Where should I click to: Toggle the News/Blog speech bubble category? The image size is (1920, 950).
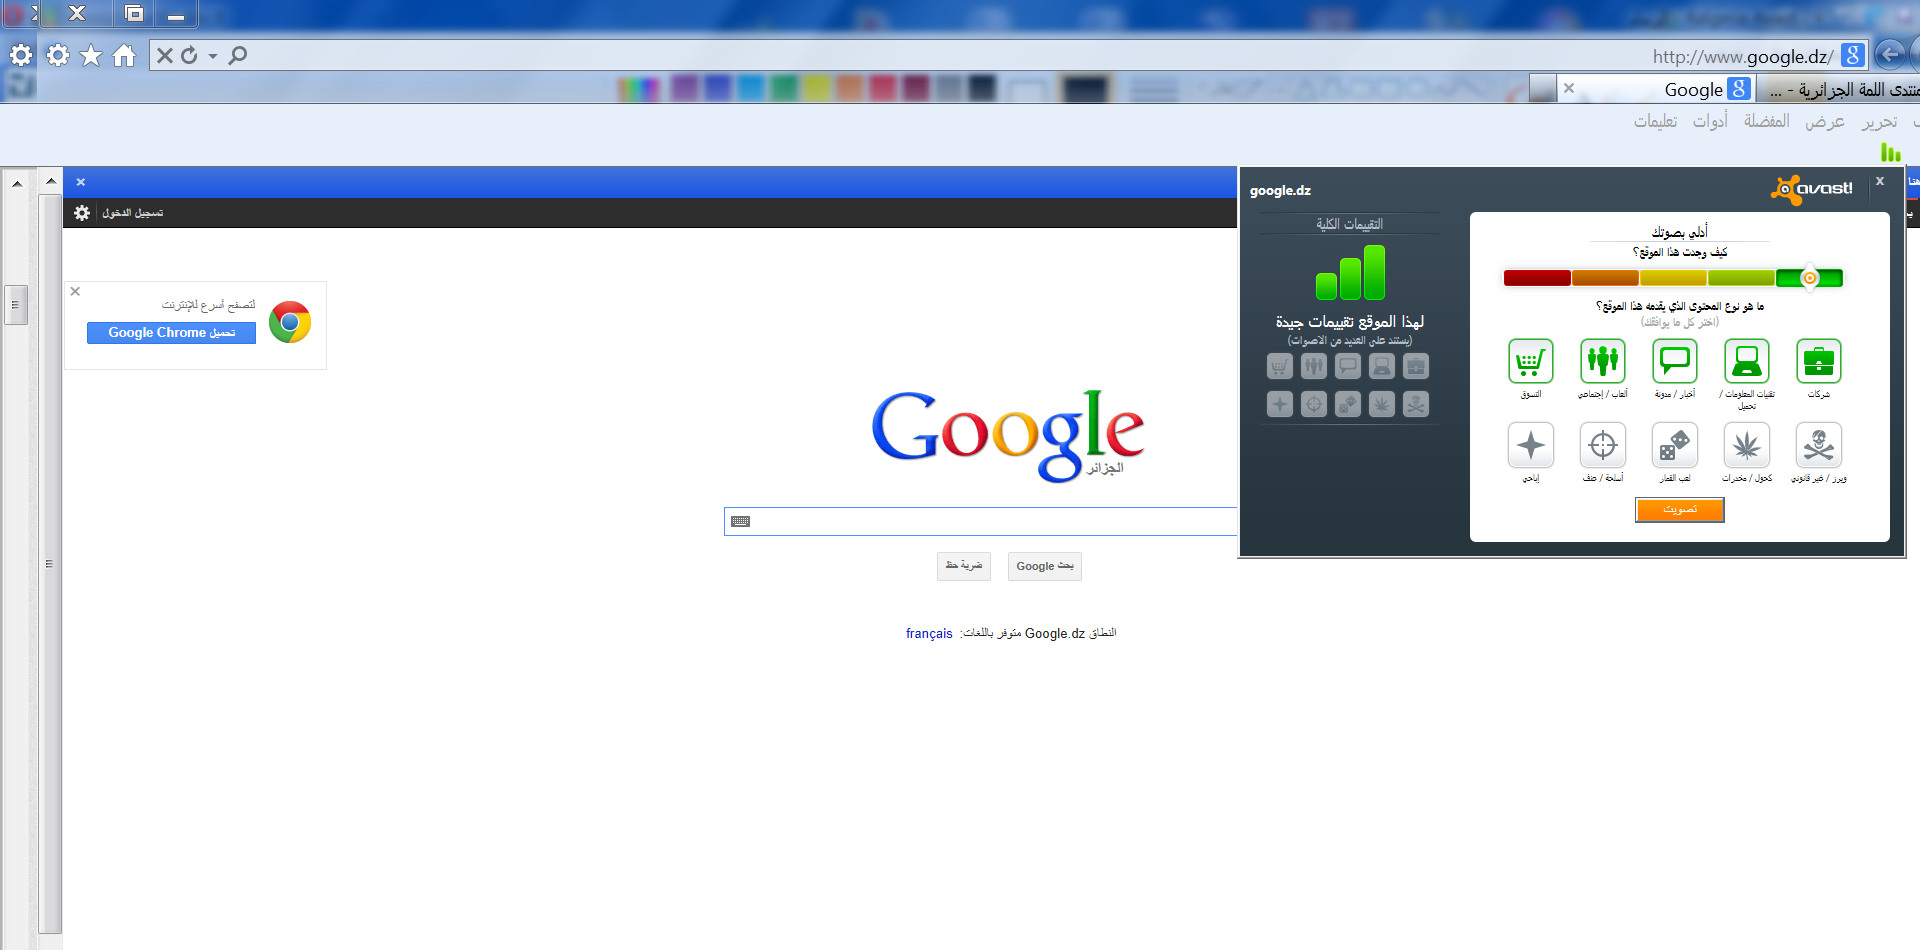coord(1674,362)
